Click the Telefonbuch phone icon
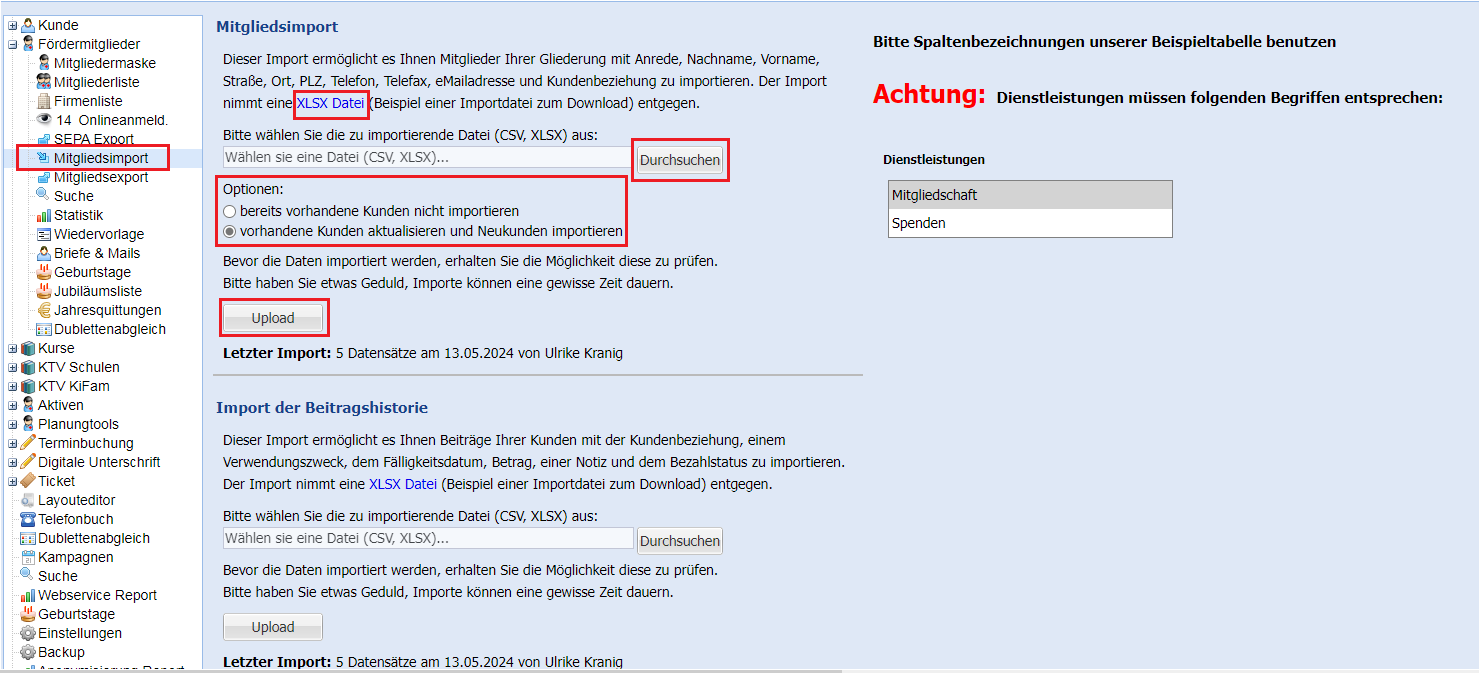This screenshot has height=673, width=1479. (28, 519)
